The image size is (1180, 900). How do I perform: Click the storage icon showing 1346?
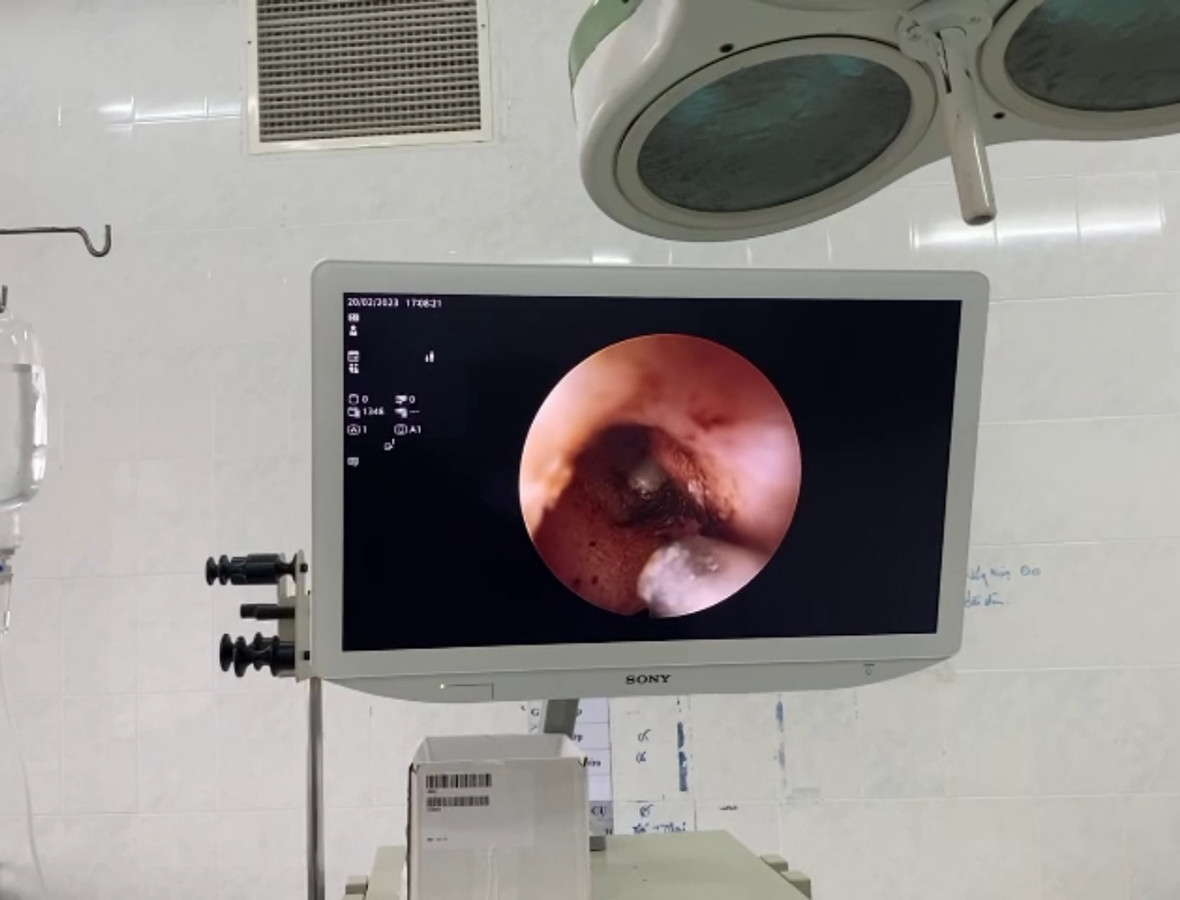(353, 411)
